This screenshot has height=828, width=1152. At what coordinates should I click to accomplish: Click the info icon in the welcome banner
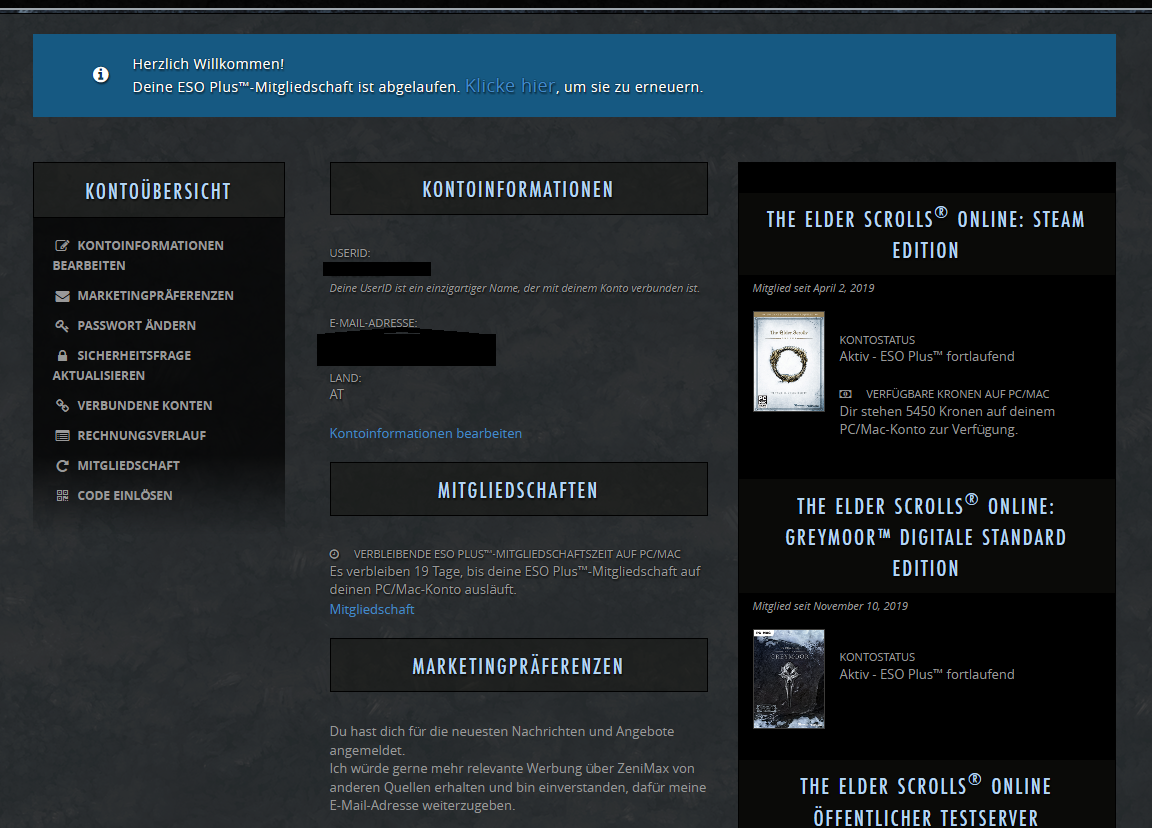tap(101, 75)
